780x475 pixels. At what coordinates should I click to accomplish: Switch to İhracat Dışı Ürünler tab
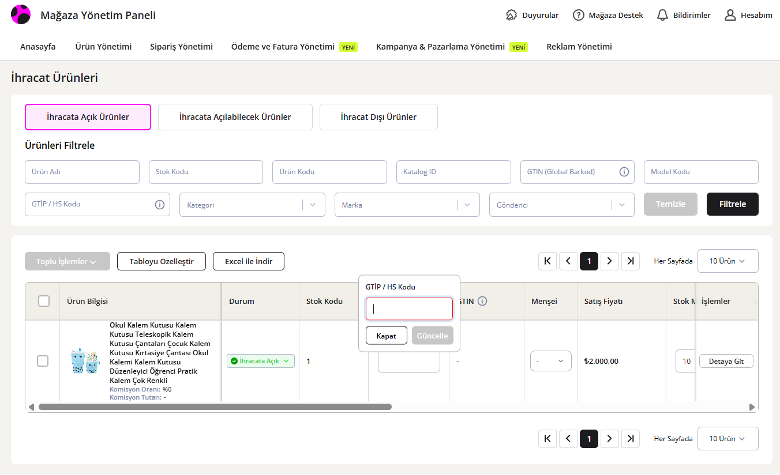tap(379, 117)
